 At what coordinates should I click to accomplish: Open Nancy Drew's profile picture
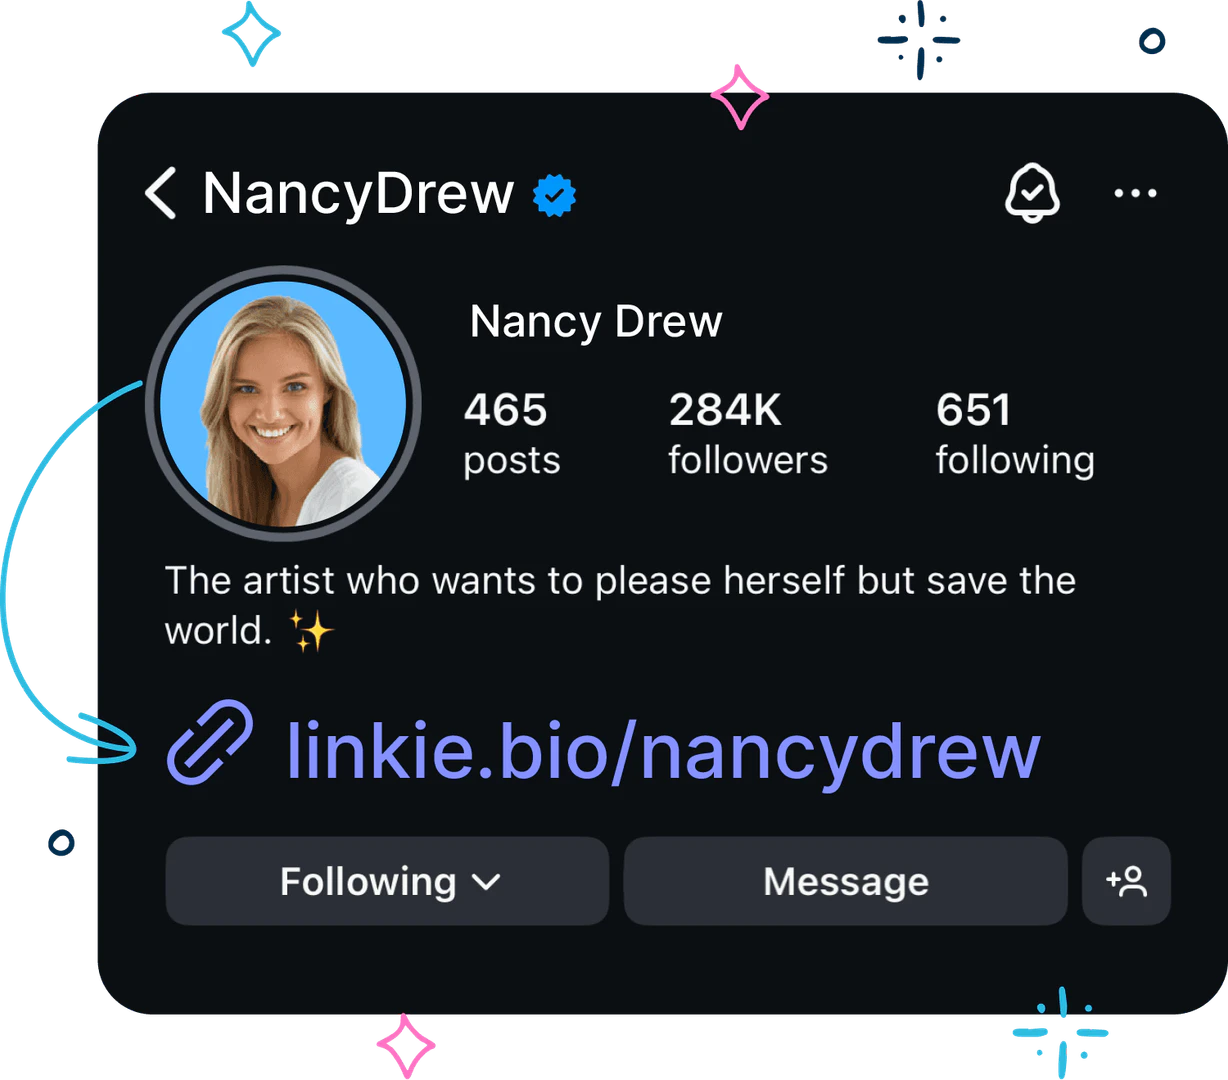coord(283,403)
